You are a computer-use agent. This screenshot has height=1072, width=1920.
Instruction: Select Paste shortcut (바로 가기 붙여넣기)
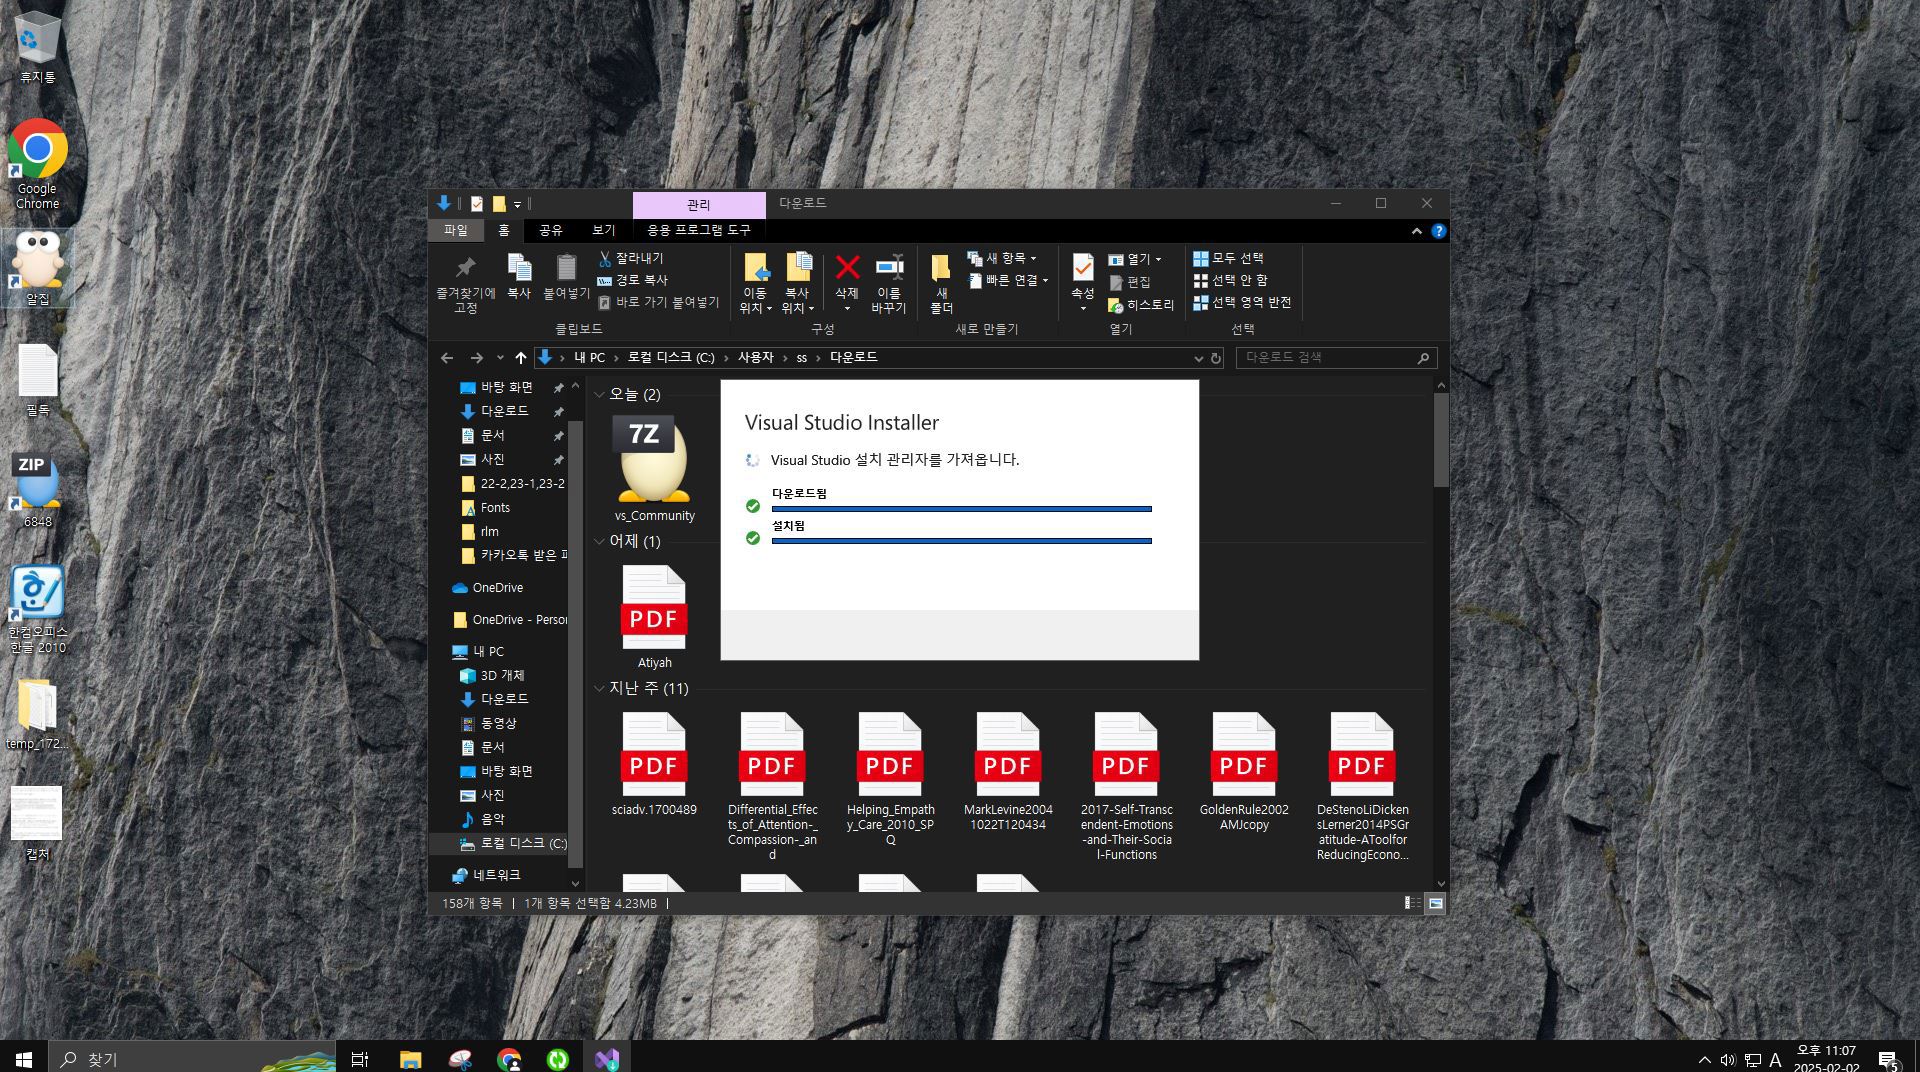point(659,302)
